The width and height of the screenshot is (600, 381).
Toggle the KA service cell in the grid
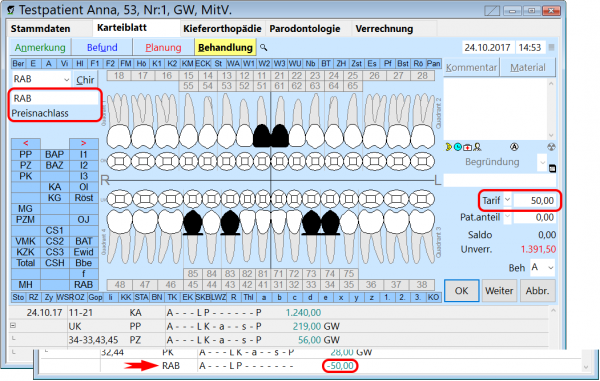[55, 187]
